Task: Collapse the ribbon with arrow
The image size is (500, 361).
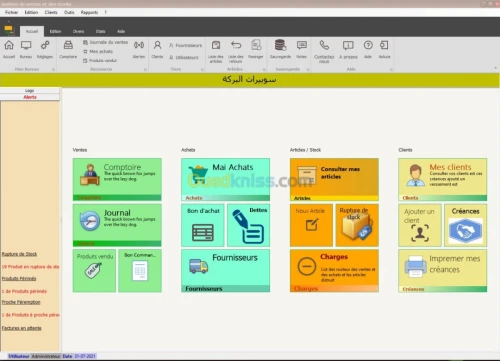Action: pos(495,68)
